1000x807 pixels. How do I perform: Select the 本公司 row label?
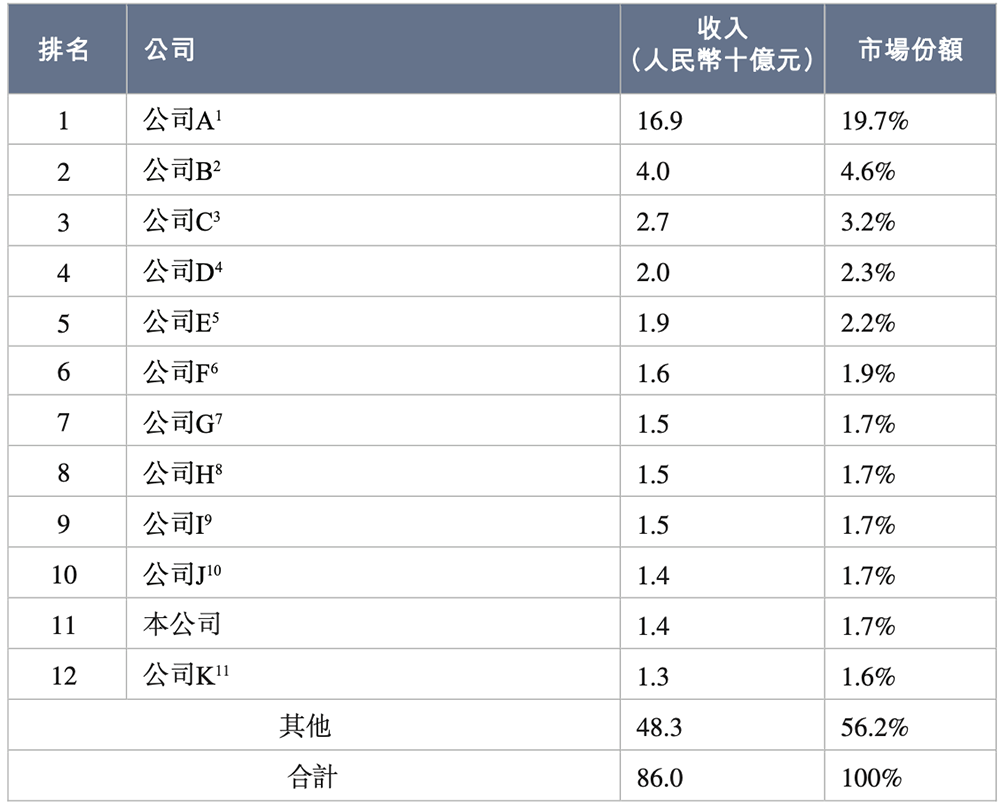[x=181, y=626]
